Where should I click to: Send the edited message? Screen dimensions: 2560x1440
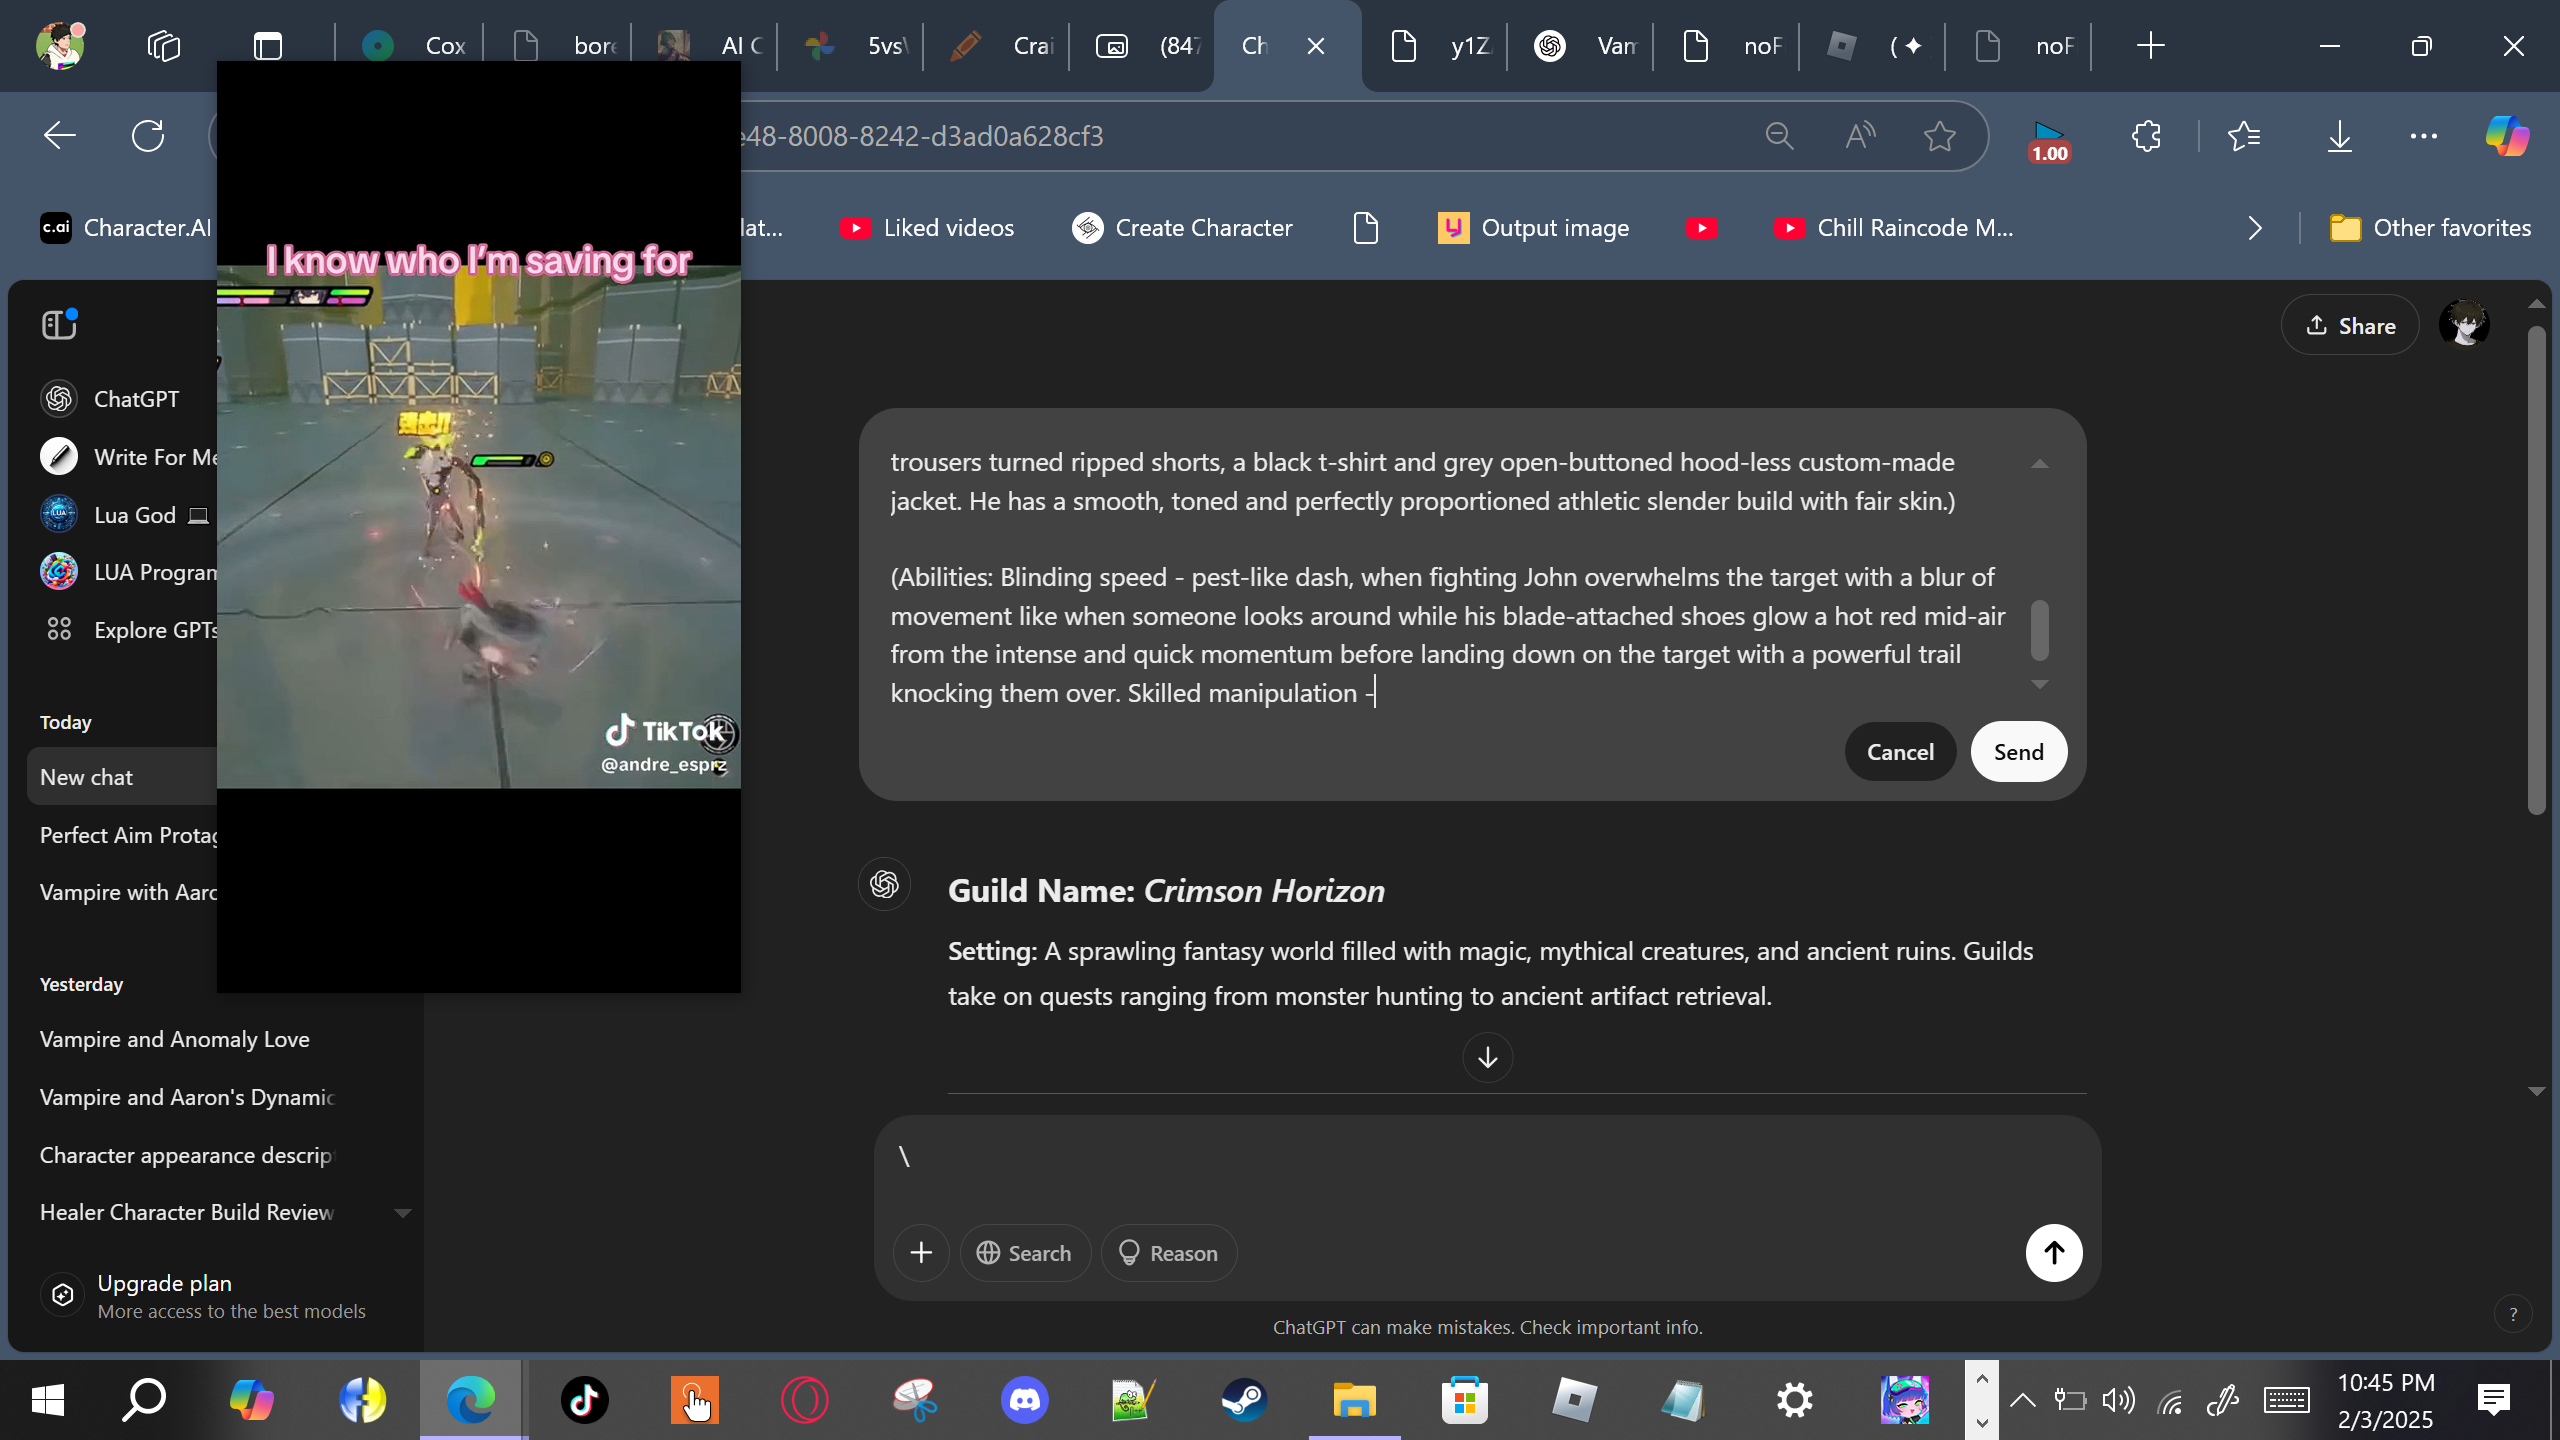(2019, 752)
